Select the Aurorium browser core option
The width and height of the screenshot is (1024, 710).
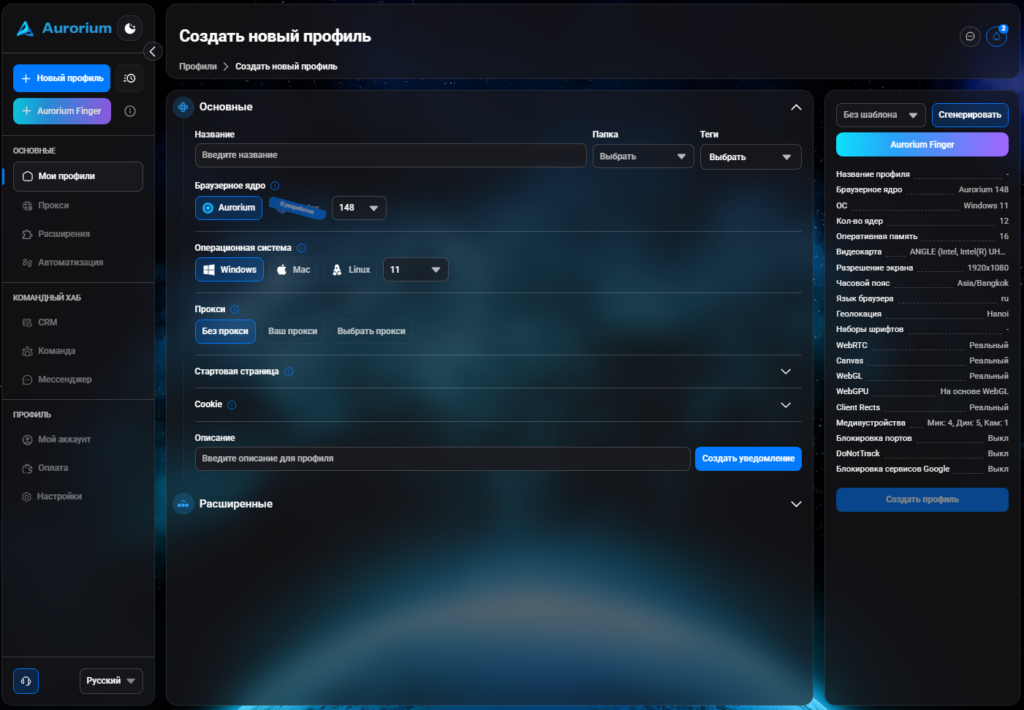pyautogui.click(x=229, y=208)
